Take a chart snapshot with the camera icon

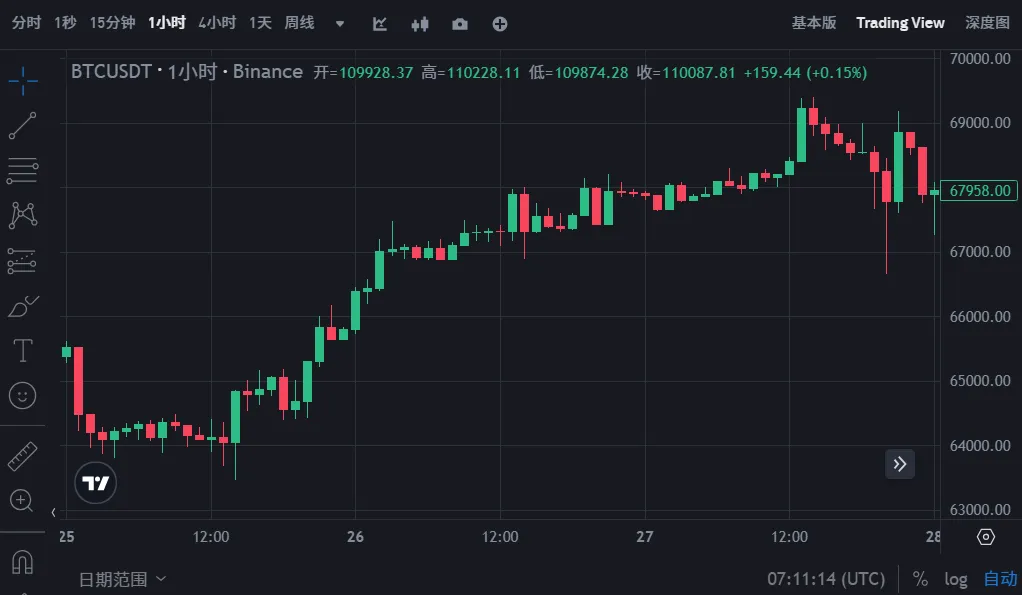(x=459, y=23)
